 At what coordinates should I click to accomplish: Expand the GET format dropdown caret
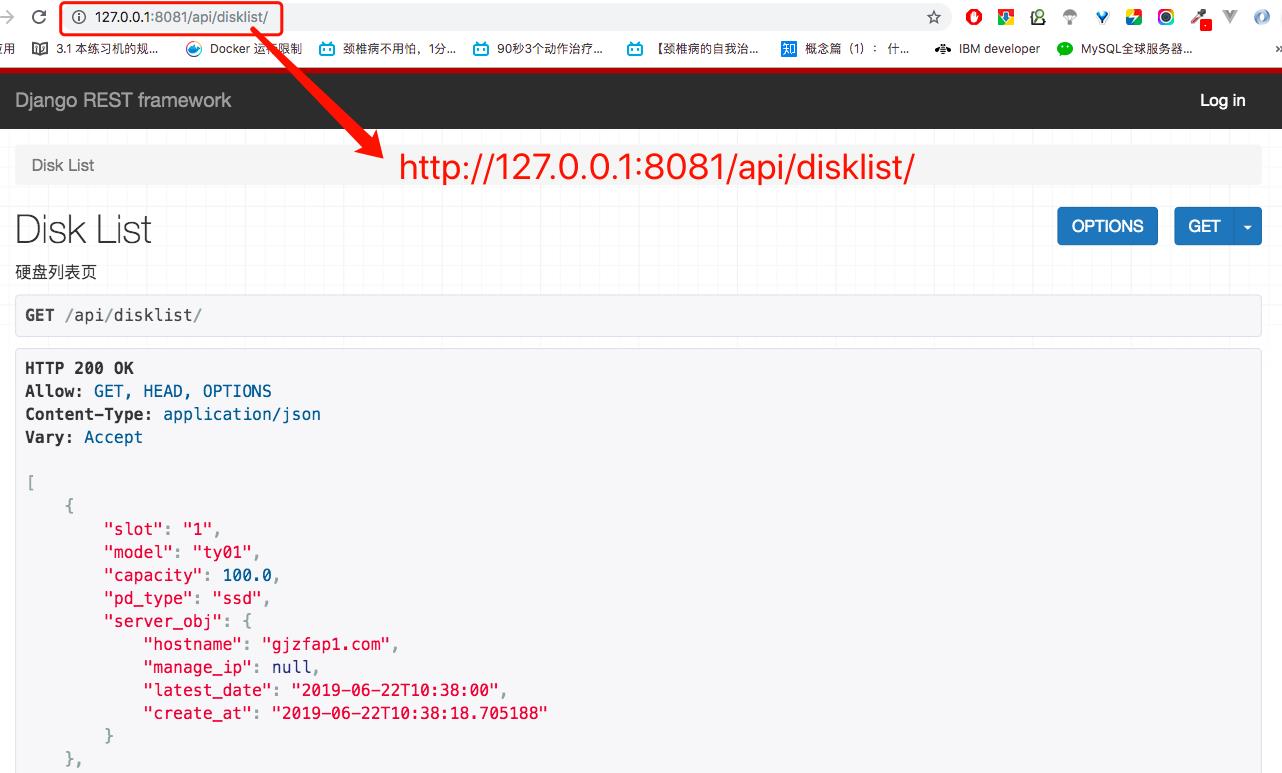pyautogui.click(x=1248, y=226)
